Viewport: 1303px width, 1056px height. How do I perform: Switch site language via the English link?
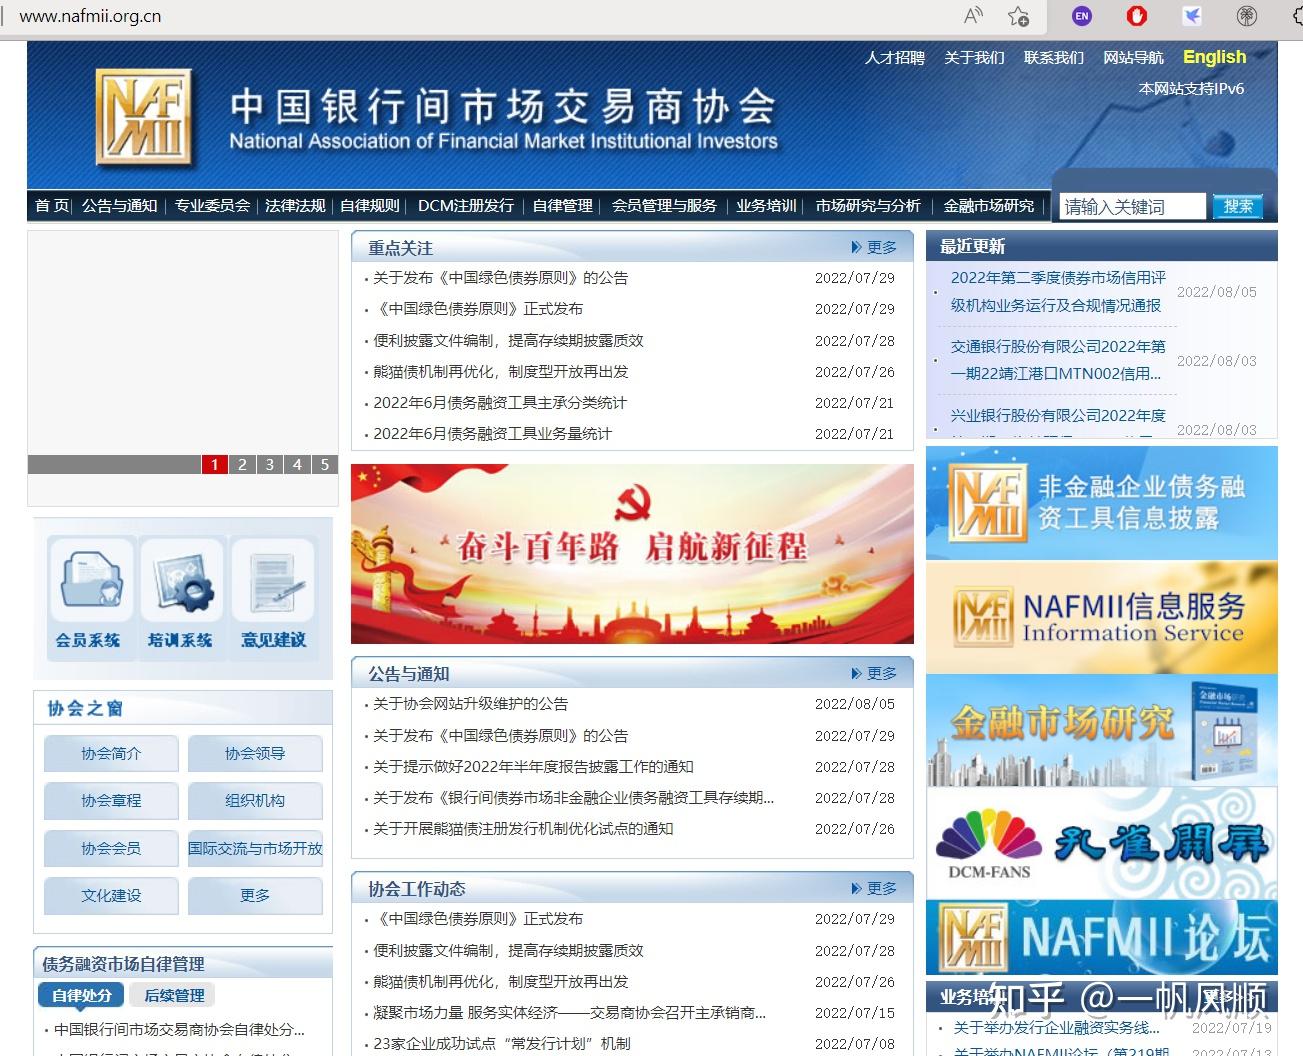[1213, 57]
